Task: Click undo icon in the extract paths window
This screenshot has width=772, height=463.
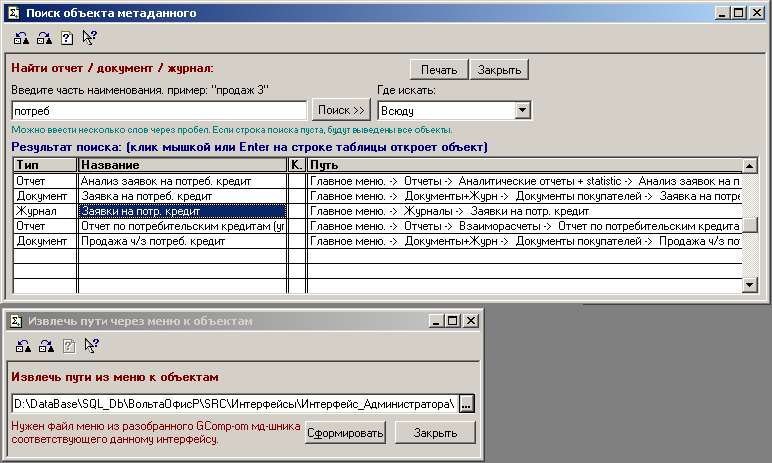Action: [x=23, y=346]
